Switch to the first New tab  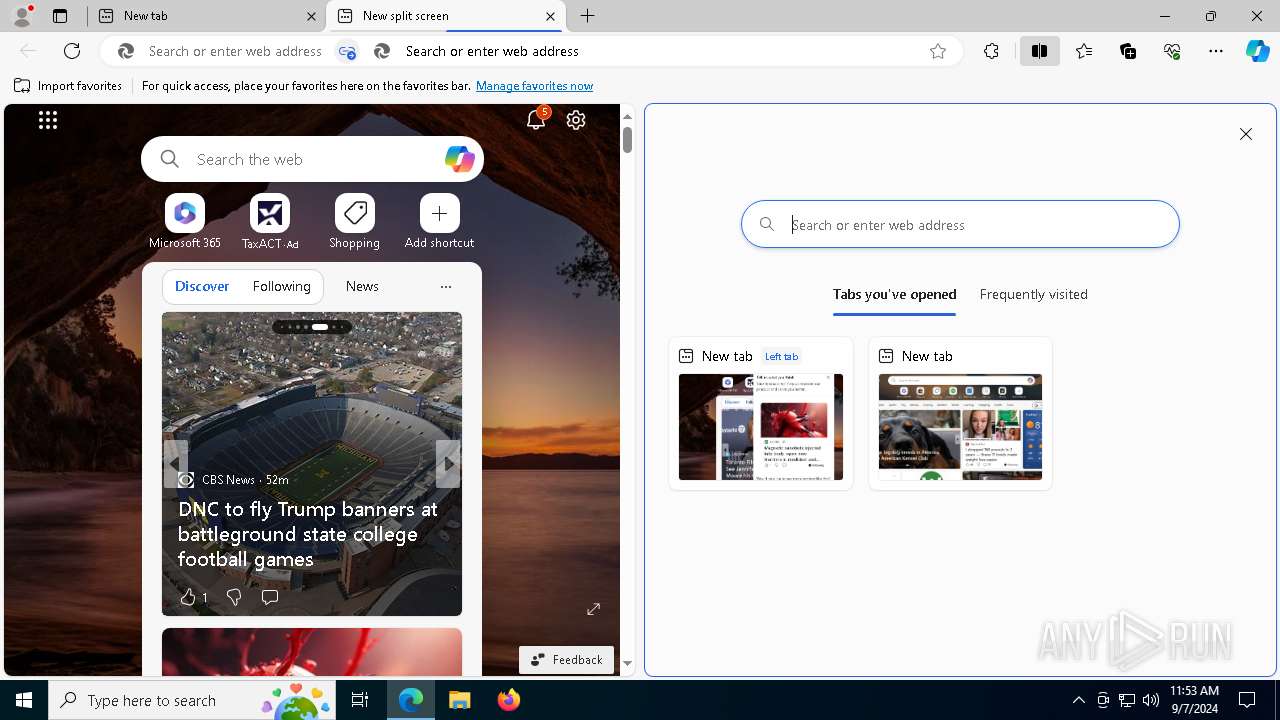[206, 16]
